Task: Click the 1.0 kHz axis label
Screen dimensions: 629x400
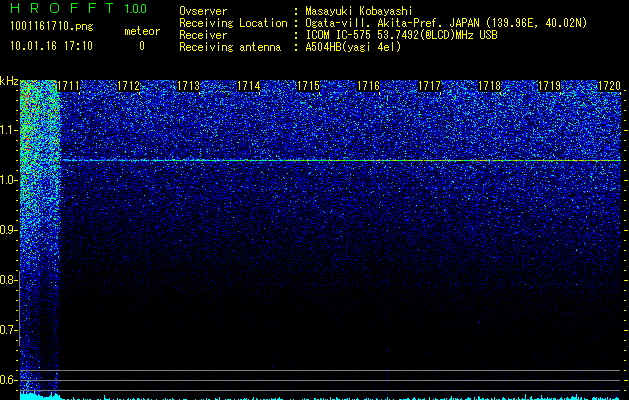Action: coord(8,180)
